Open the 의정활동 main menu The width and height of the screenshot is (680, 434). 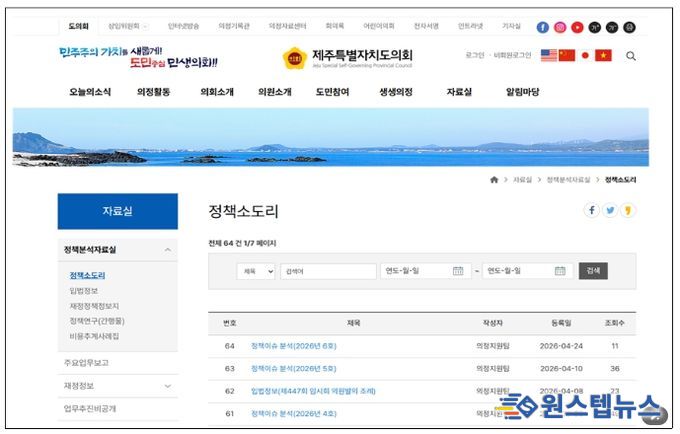153,92
